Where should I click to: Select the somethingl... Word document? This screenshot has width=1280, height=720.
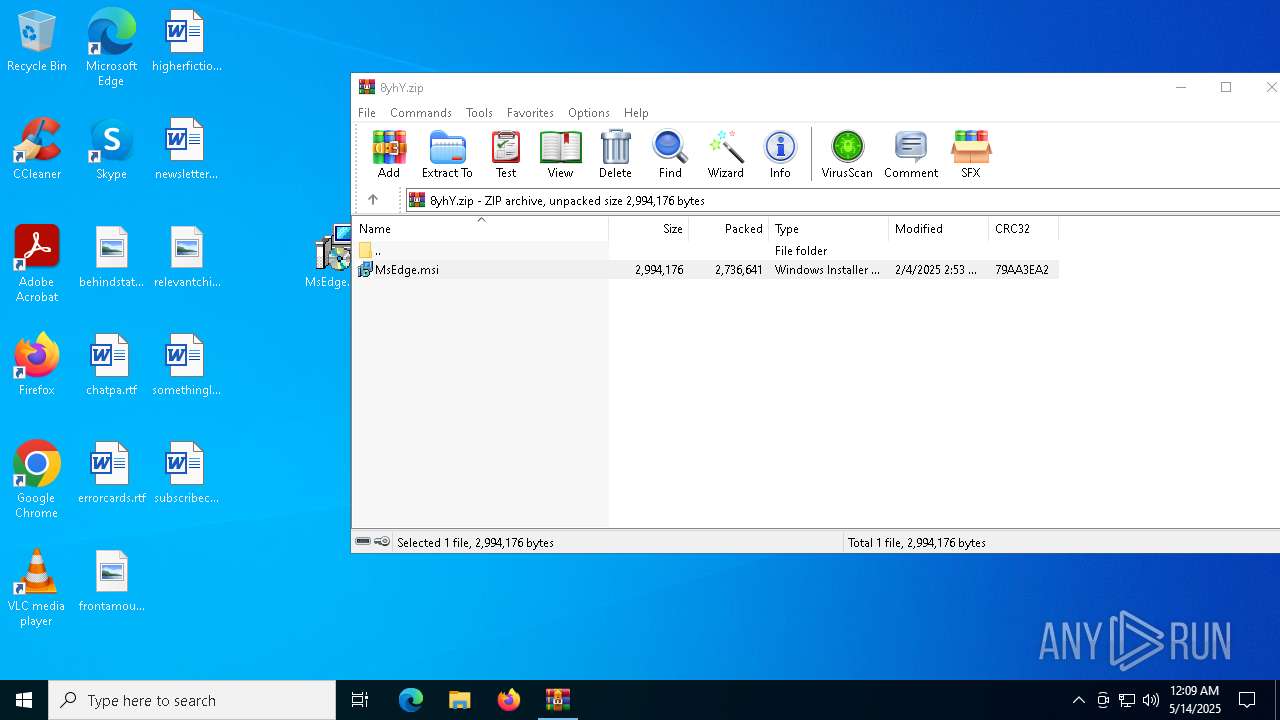coord(186,365)
